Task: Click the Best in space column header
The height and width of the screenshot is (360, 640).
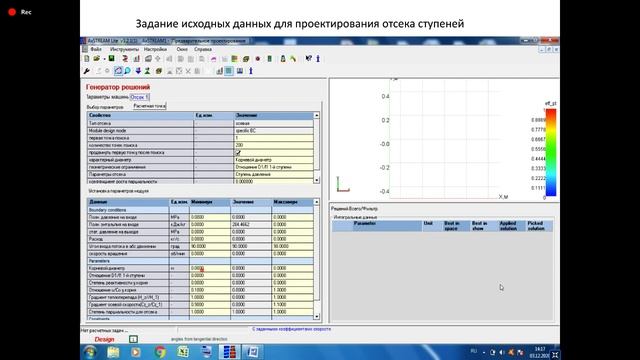Action: coord(456,226)
